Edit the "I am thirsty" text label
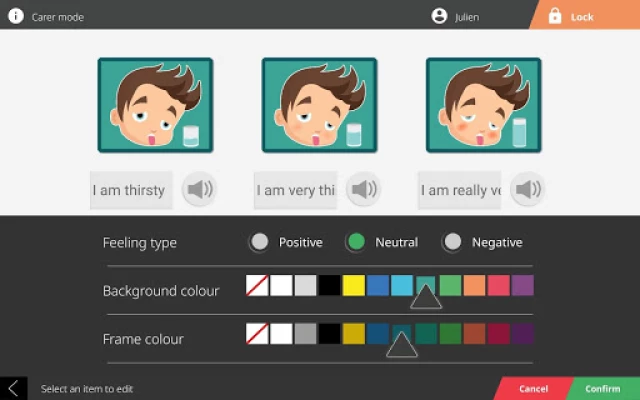640x400 pixels. [x=130, y=190]
